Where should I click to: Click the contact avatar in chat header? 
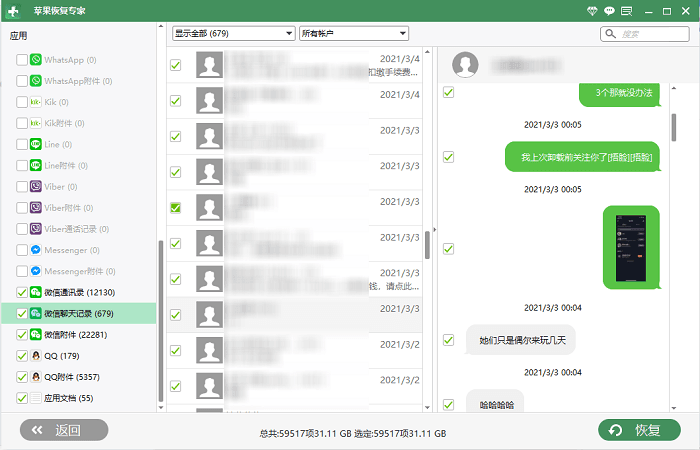pyautogui.click(x=465, y=65)
